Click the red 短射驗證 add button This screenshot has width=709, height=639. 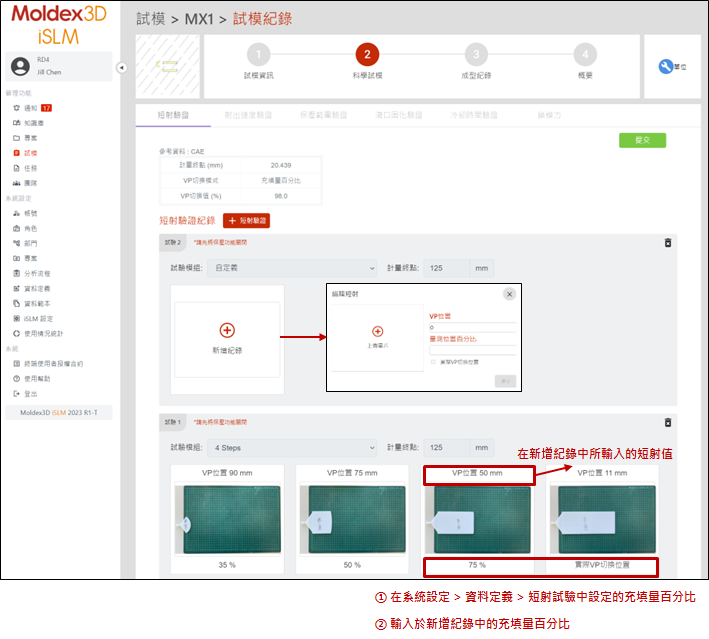tap(246, 221)
